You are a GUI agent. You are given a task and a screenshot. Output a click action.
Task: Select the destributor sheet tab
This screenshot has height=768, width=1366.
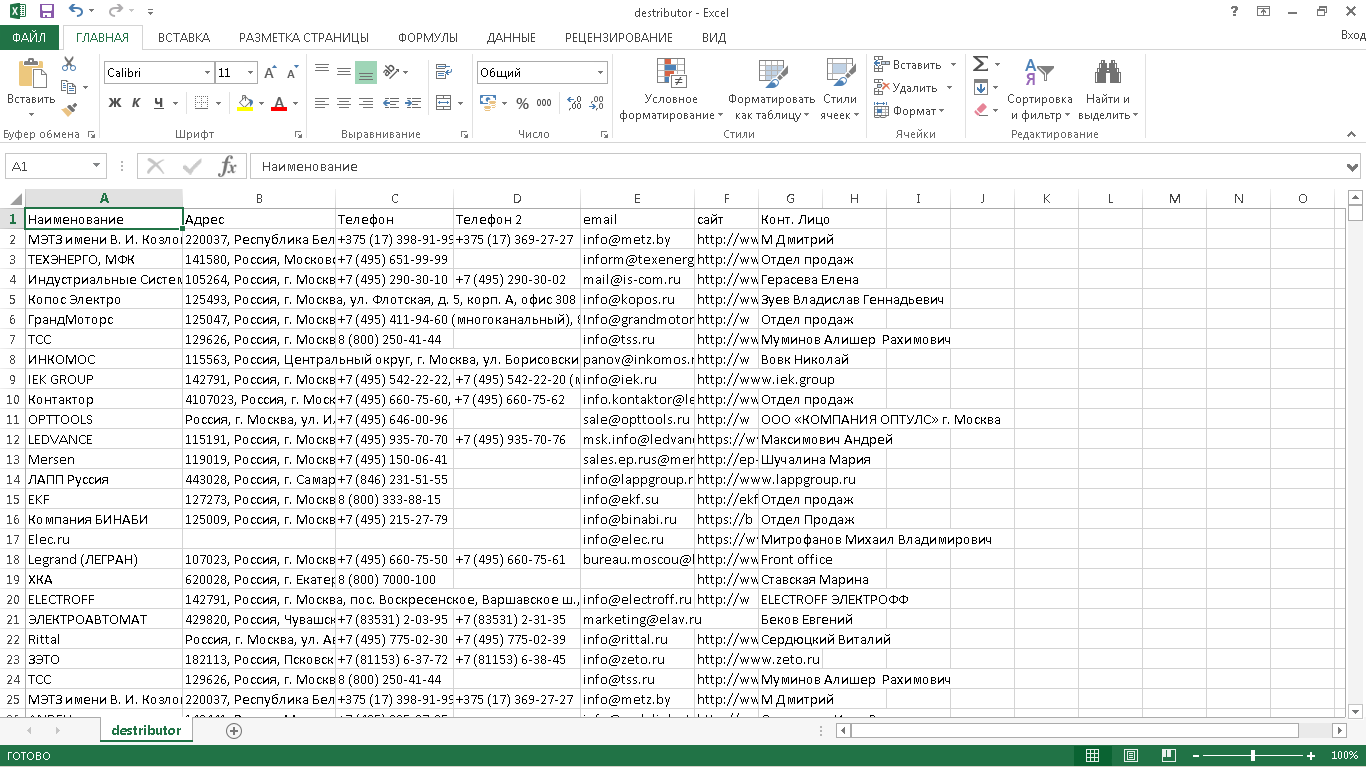pyautogui.click(x=146, y=731)
